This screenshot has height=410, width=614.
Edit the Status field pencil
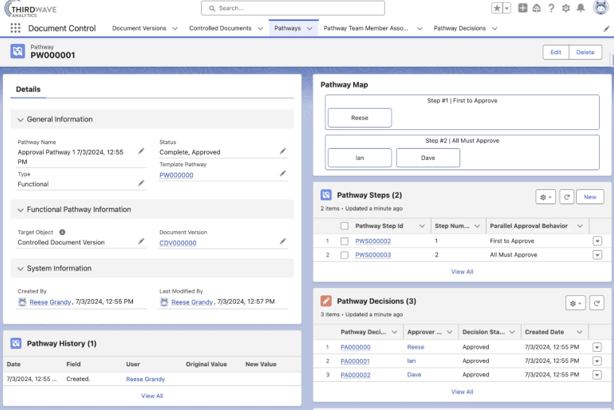[x=283, y=151]
